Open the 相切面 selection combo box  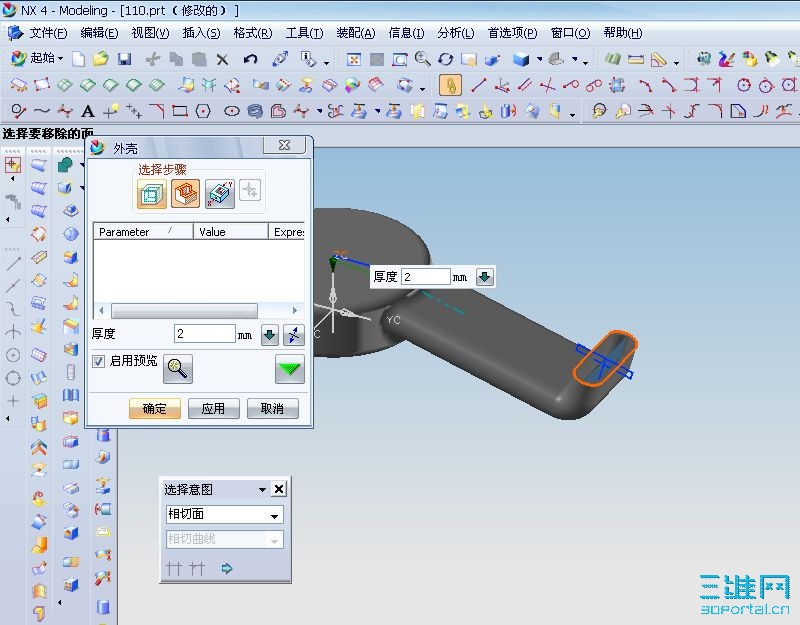tap(224, 514)
